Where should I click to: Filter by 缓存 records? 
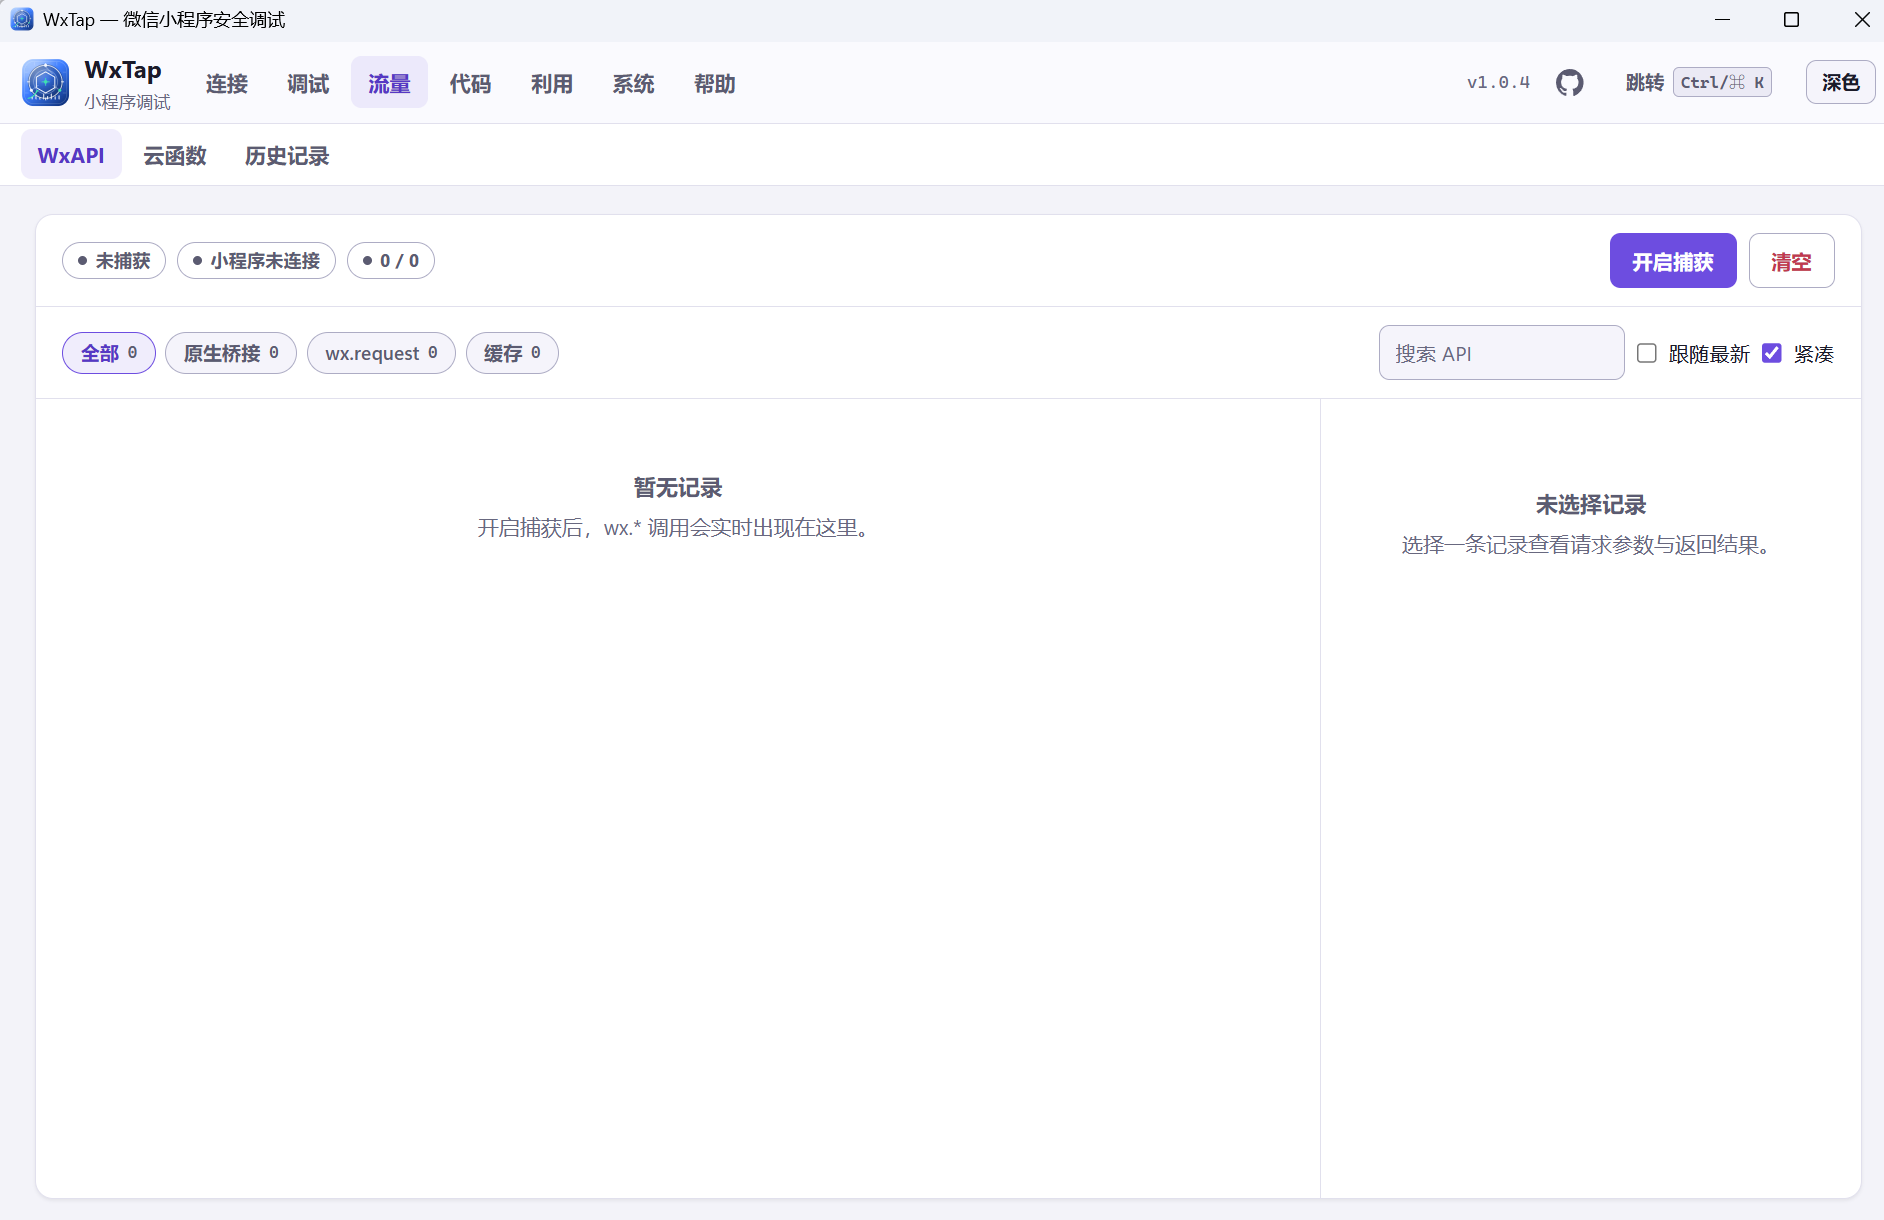point(512,353)
